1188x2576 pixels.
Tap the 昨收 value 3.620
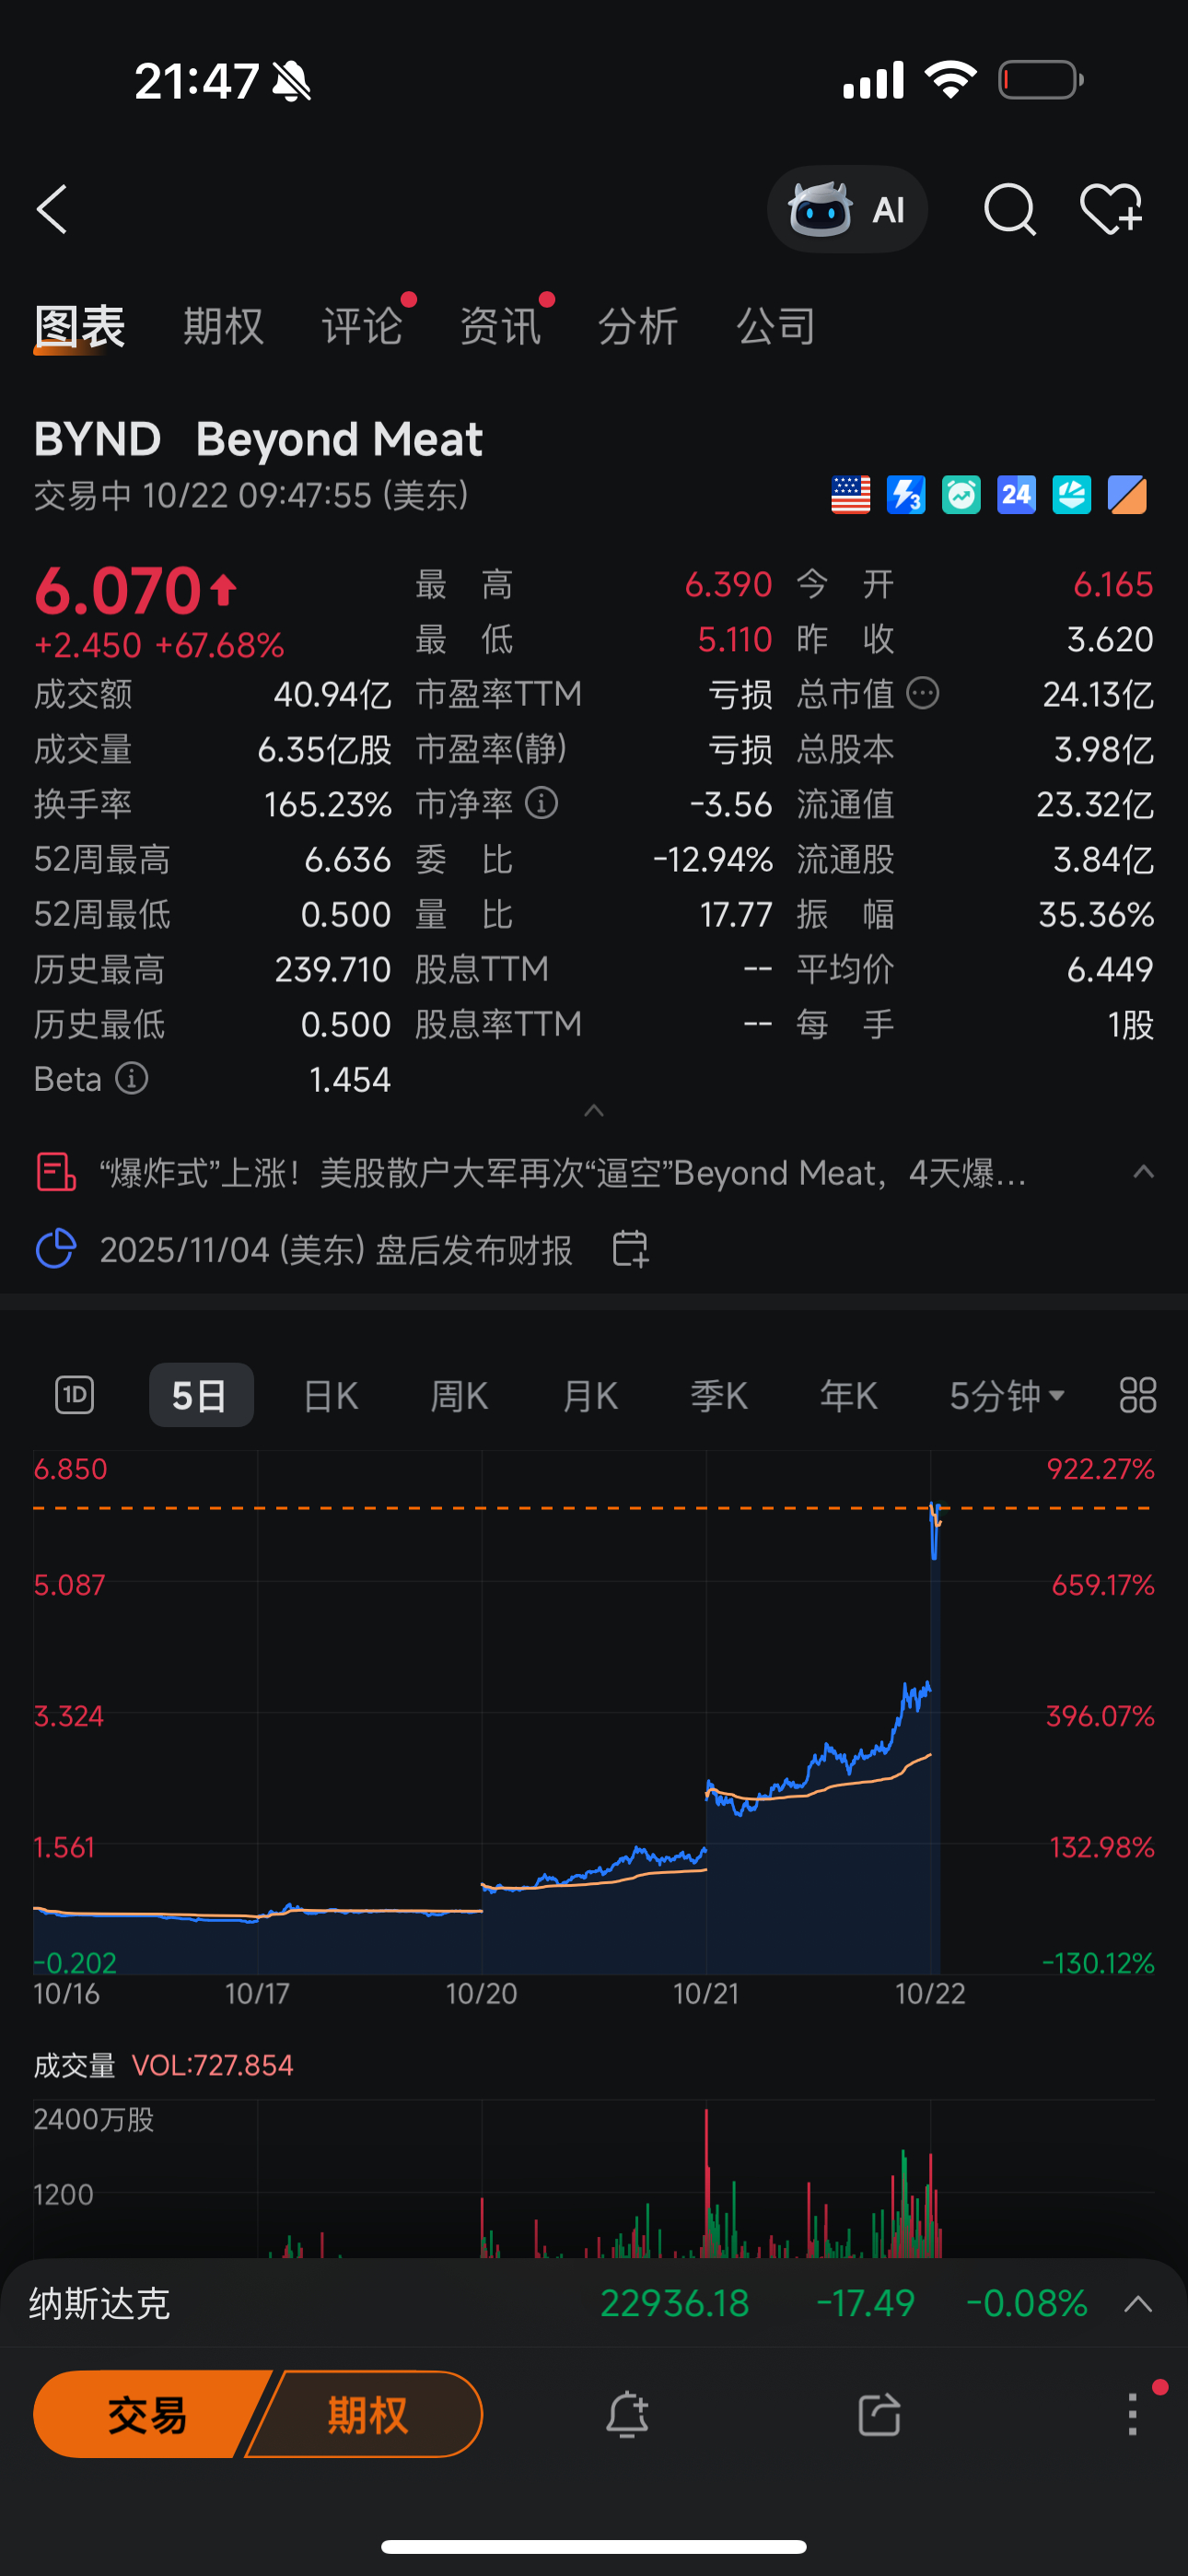click(1110, 639)
